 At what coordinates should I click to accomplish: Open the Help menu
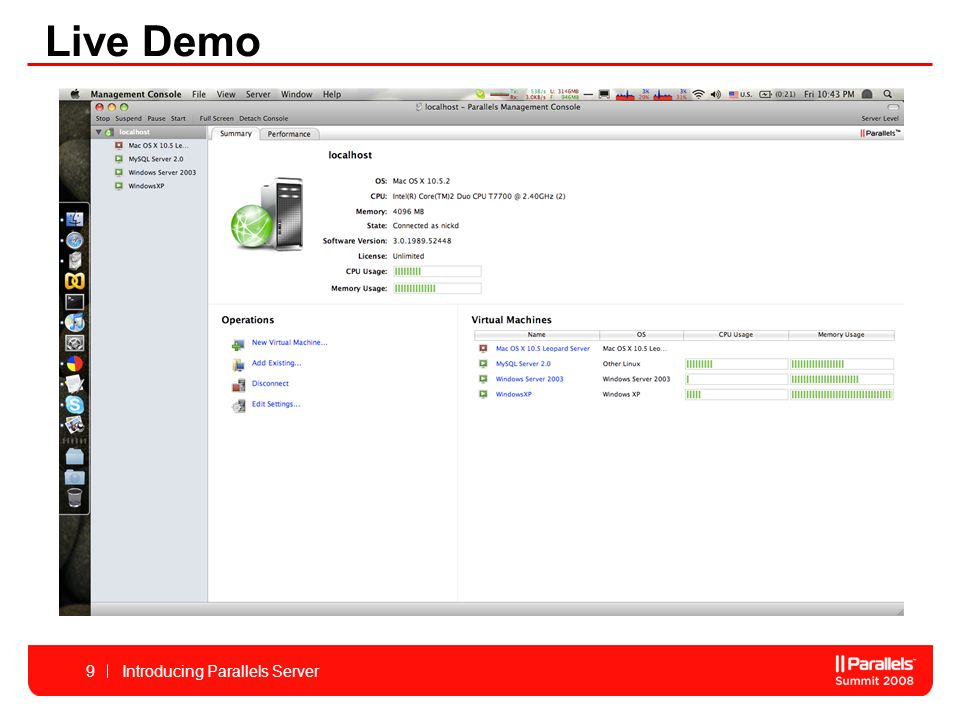point(332,94)
